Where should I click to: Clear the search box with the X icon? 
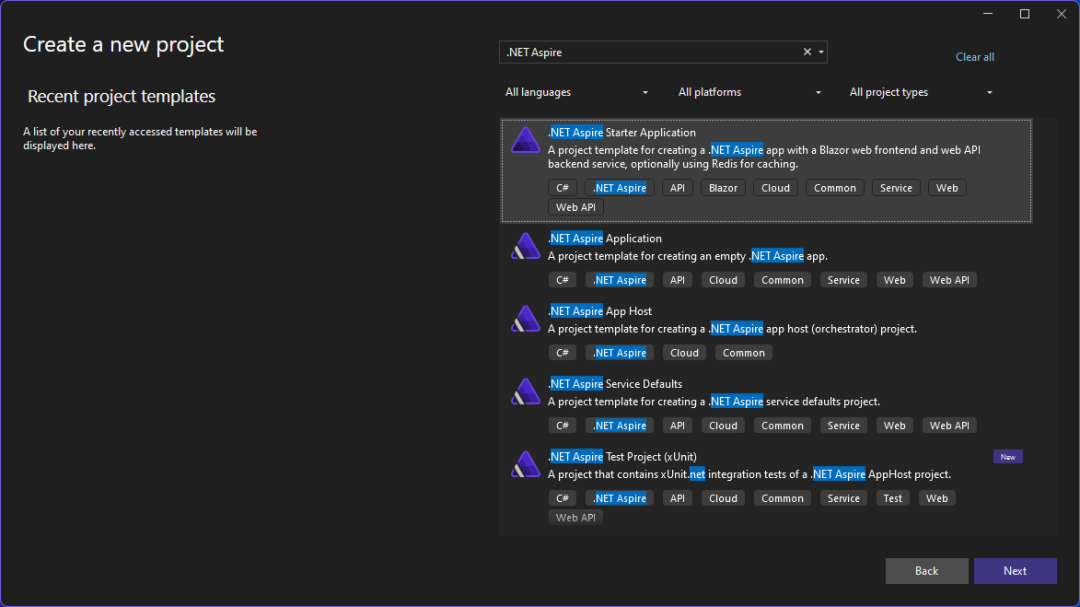pos(807,52)
